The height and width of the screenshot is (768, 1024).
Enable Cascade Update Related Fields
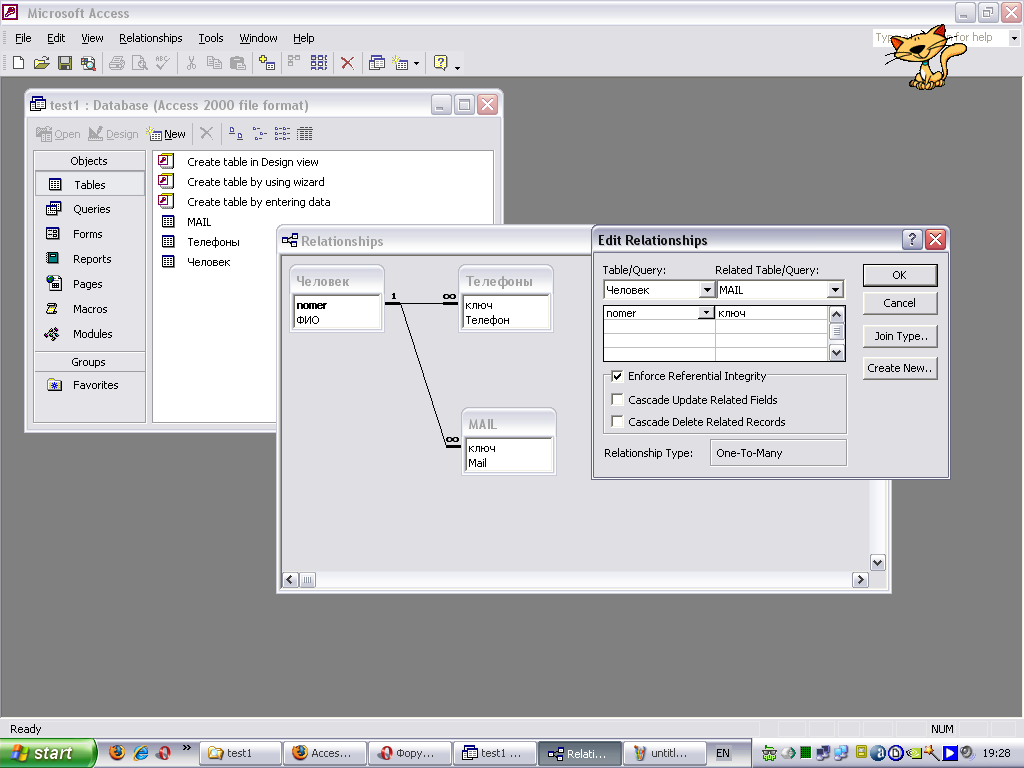click(618, 400)
